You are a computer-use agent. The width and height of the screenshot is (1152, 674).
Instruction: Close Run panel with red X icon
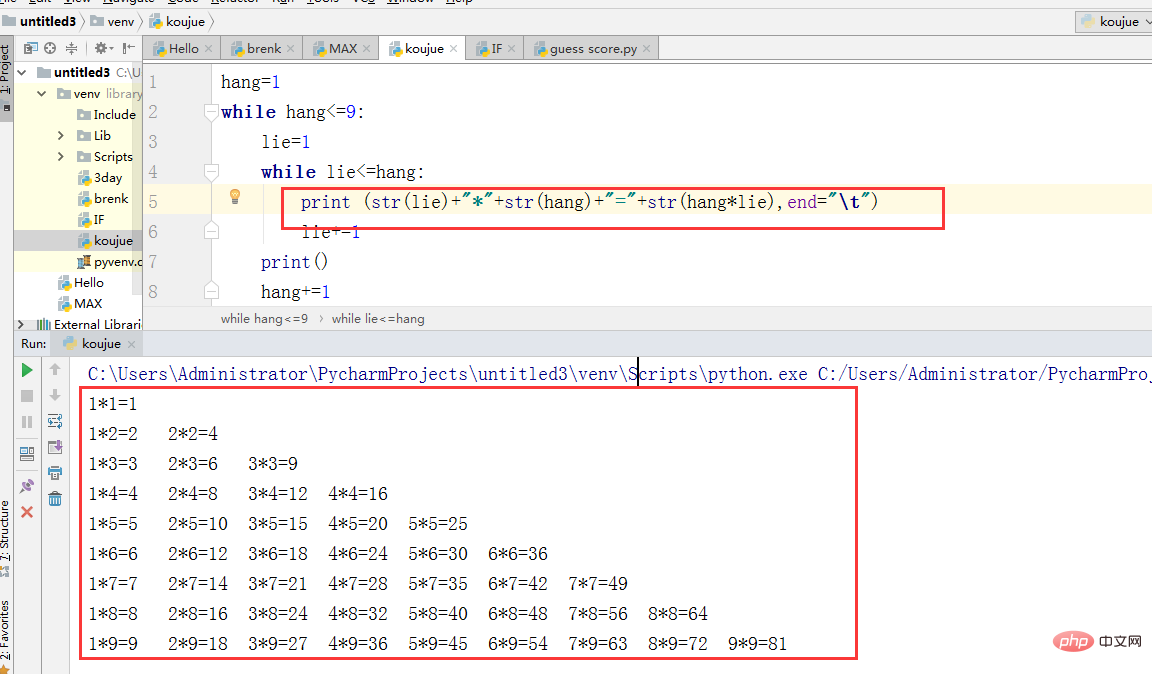click(27, 512)
